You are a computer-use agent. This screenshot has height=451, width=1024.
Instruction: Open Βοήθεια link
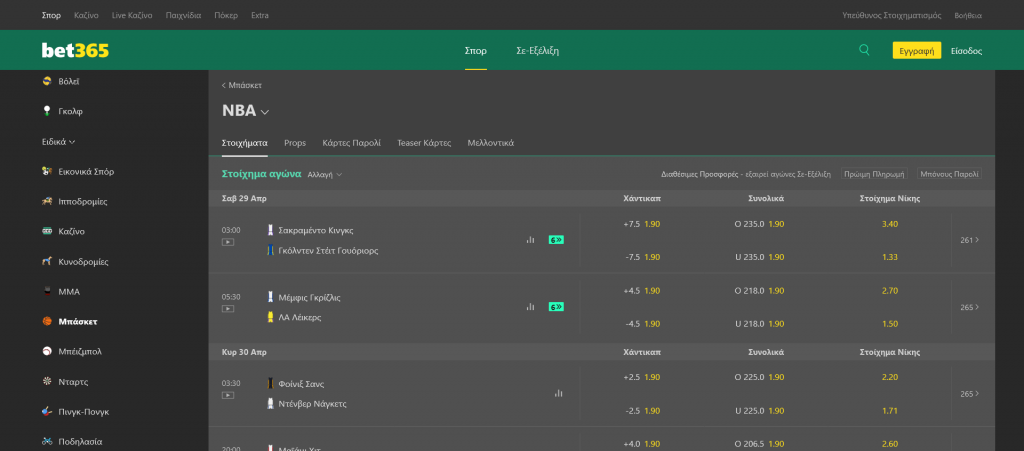(968, 15)
